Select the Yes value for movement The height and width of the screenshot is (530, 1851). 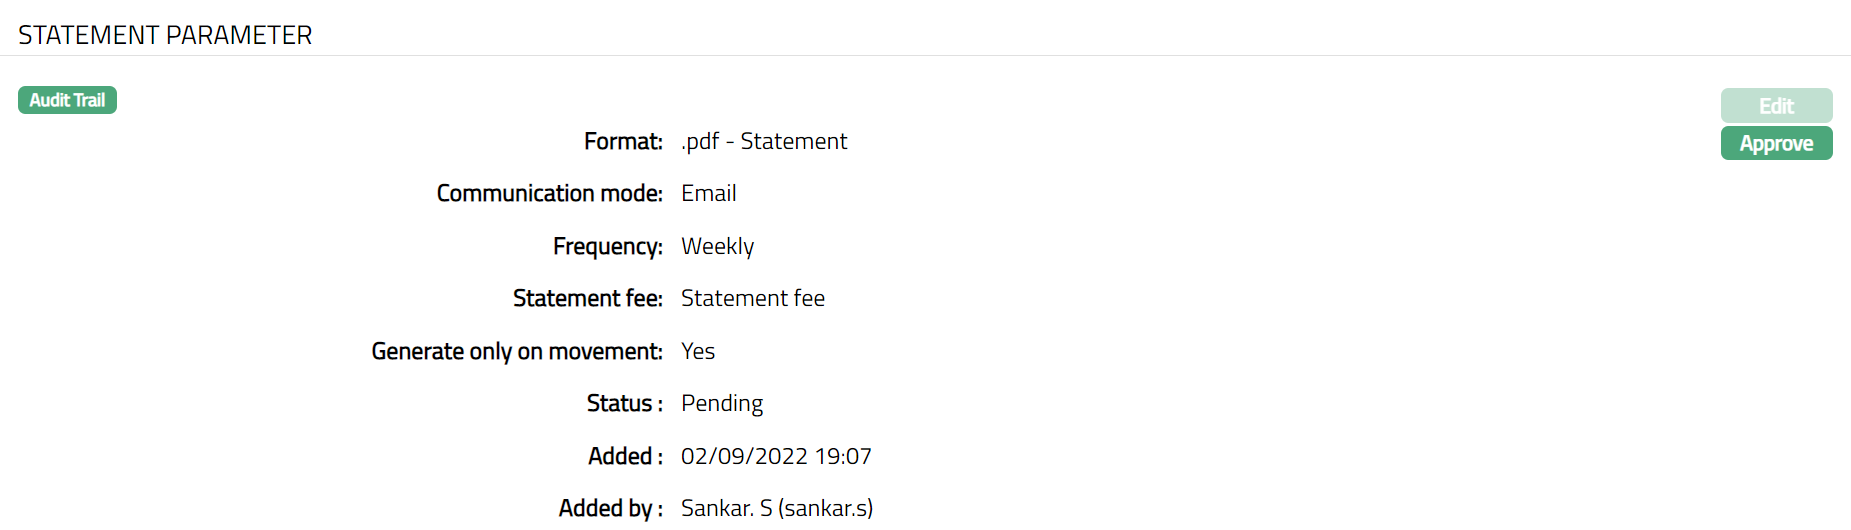[x=698, y=351]
